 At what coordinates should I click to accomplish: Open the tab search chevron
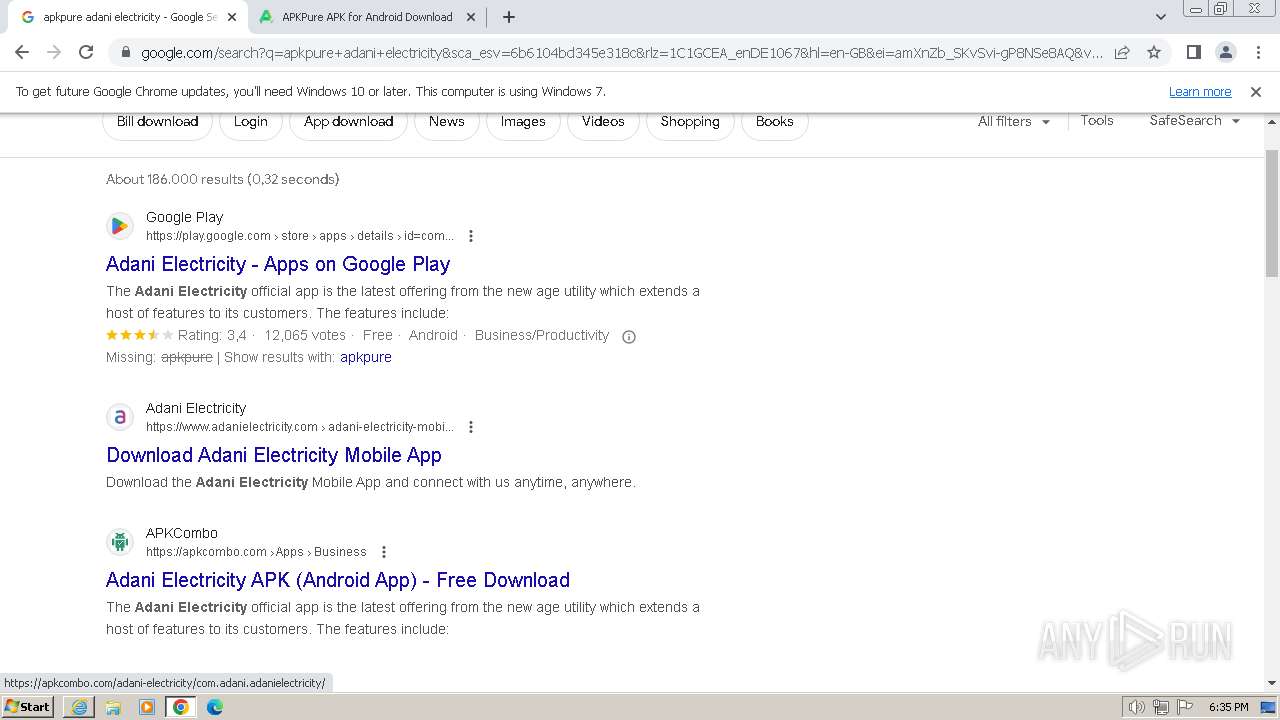pos(1160,17)
